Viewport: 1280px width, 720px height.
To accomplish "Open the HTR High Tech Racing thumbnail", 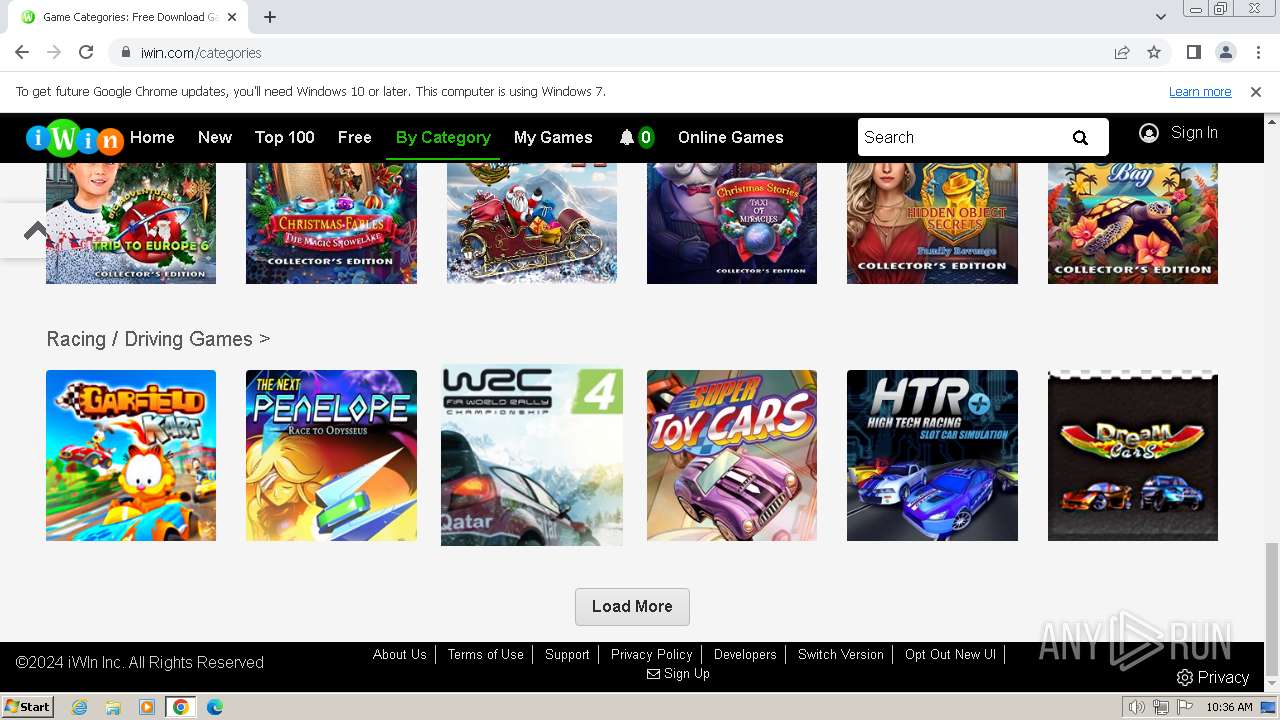I will (x=932, y=455).
